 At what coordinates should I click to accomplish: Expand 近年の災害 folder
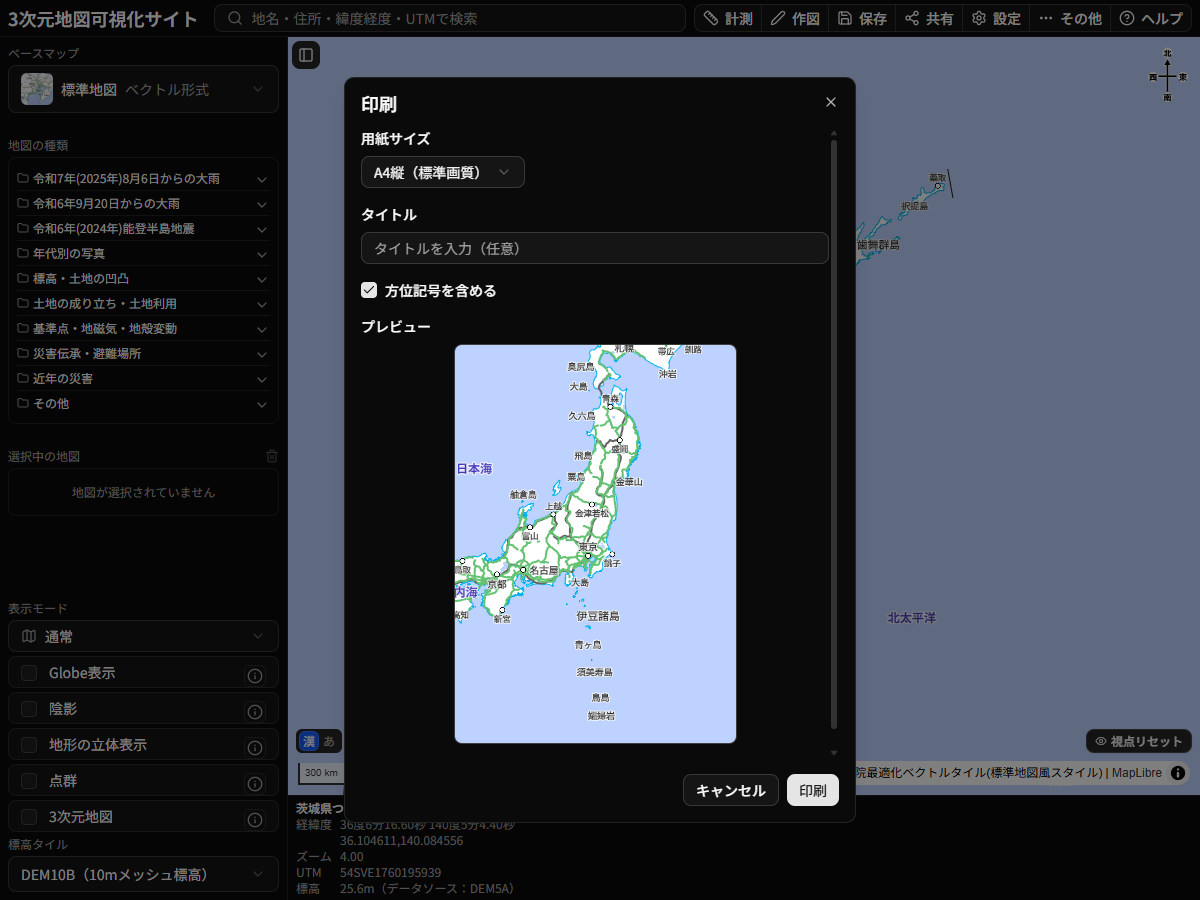click(x=143, y=378)
